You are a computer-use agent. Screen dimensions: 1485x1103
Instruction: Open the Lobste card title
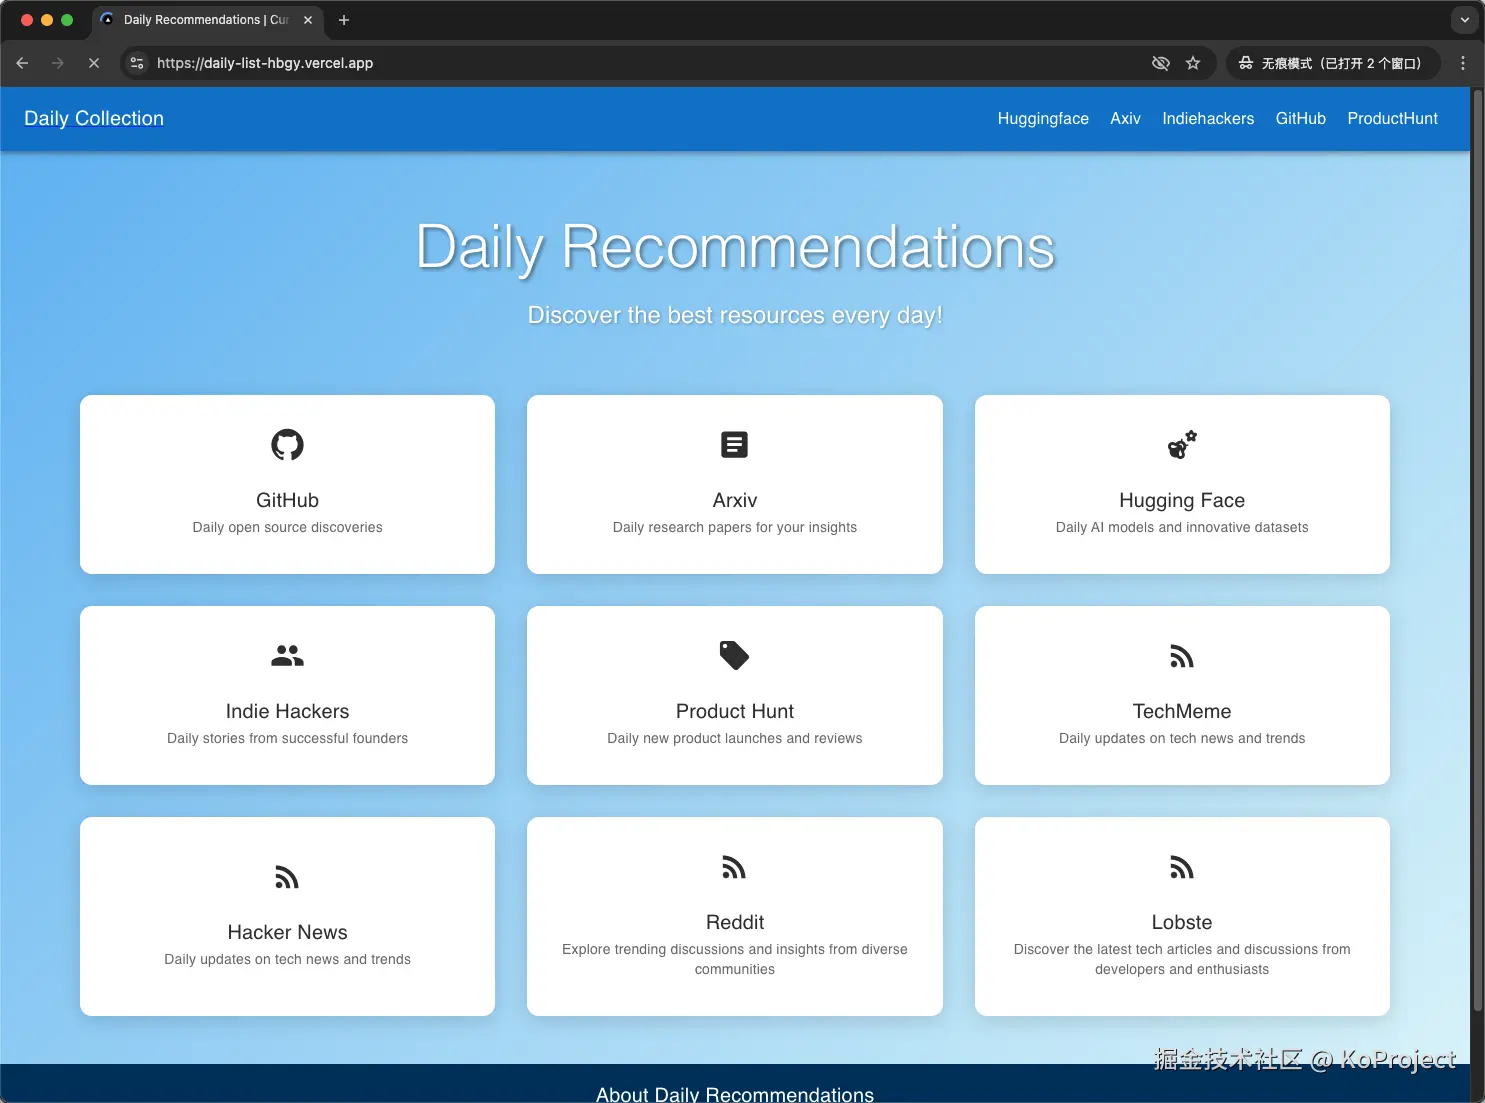1182,922
